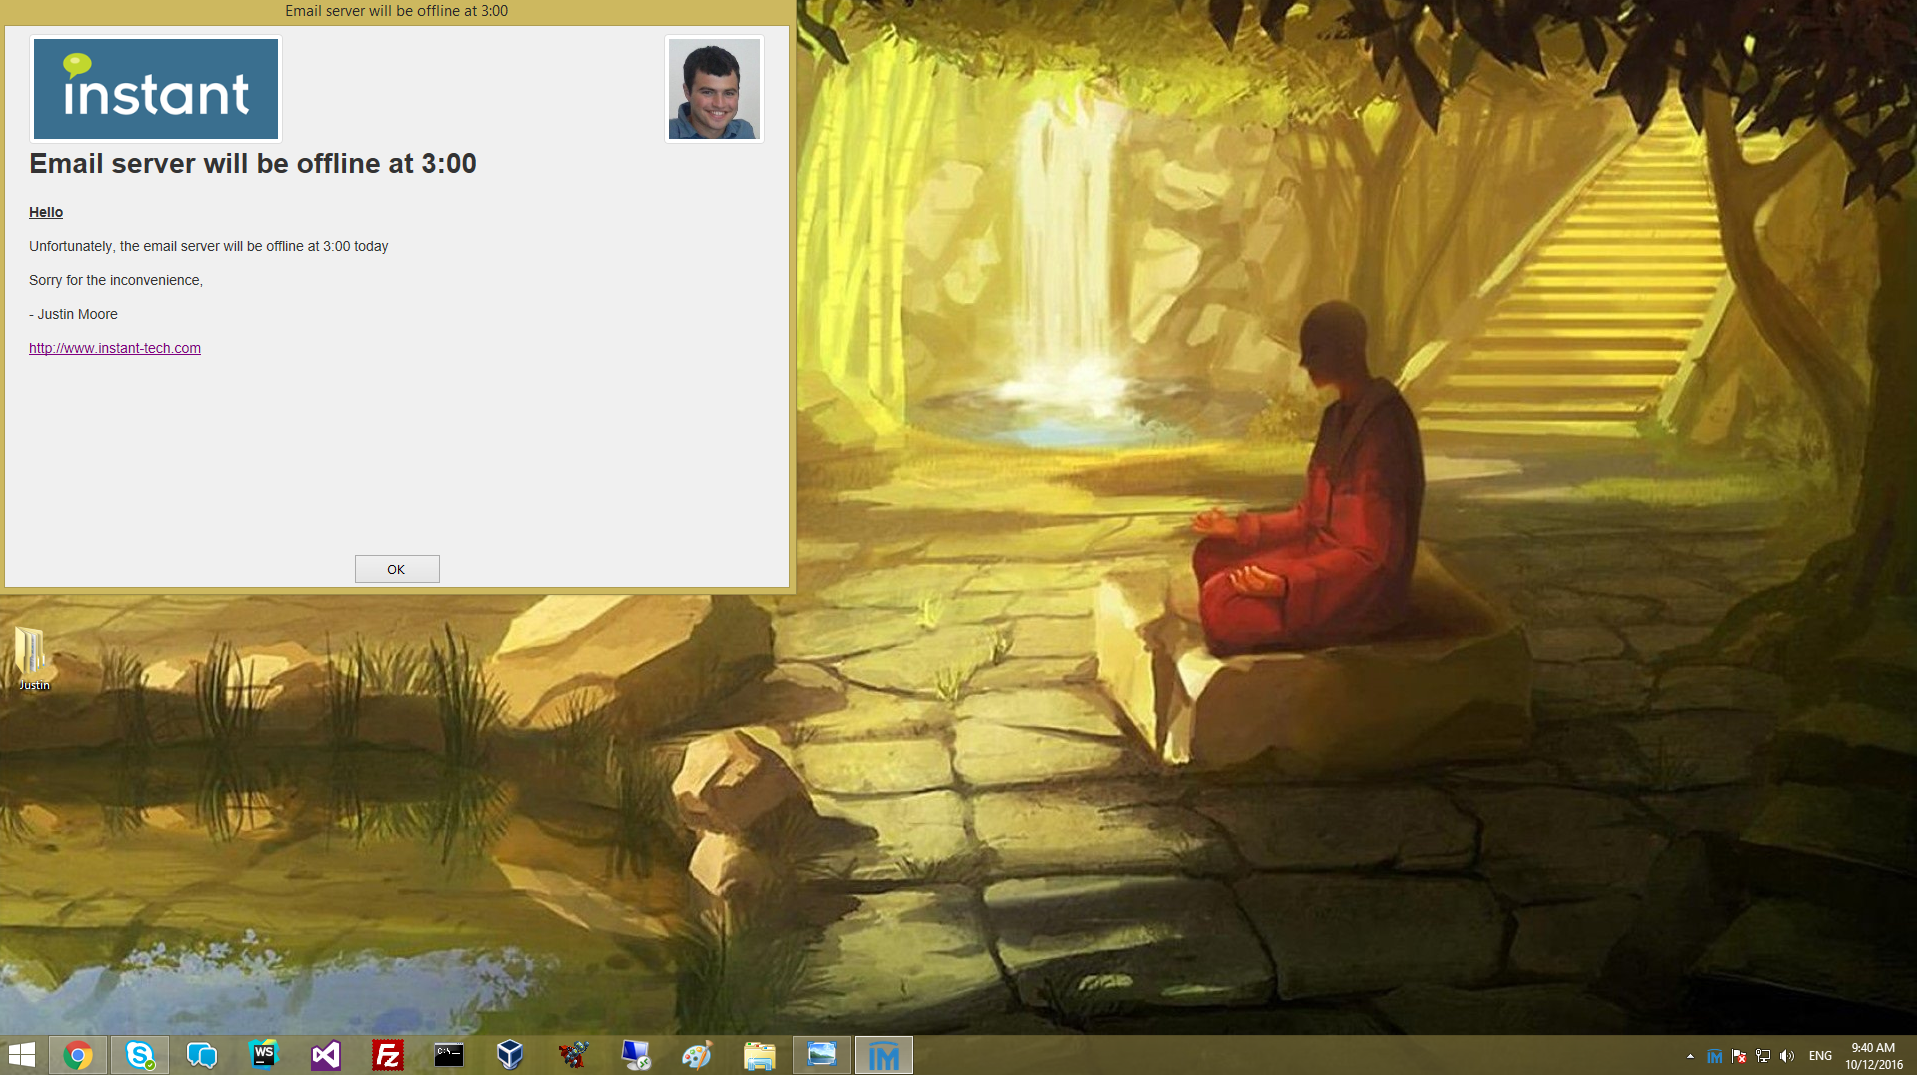Click the alert window title bar text
Screen dimensions: 1917x1075
coord(396,11)
